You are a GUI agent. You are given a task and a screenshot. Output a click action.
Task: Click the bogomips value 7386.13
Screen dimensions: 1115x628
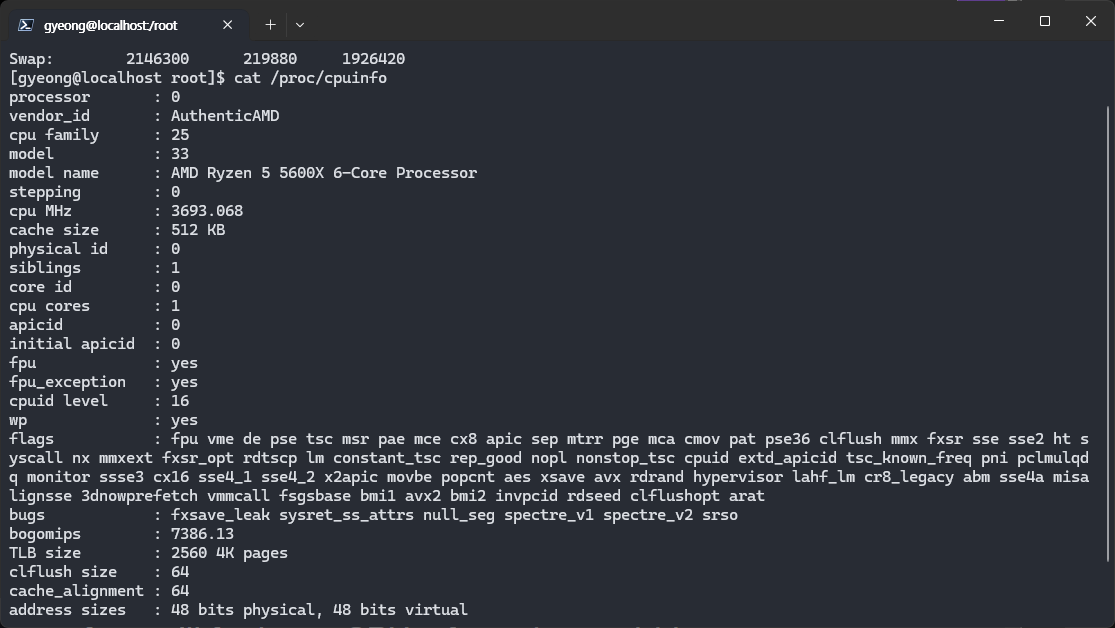pos(202,534)
